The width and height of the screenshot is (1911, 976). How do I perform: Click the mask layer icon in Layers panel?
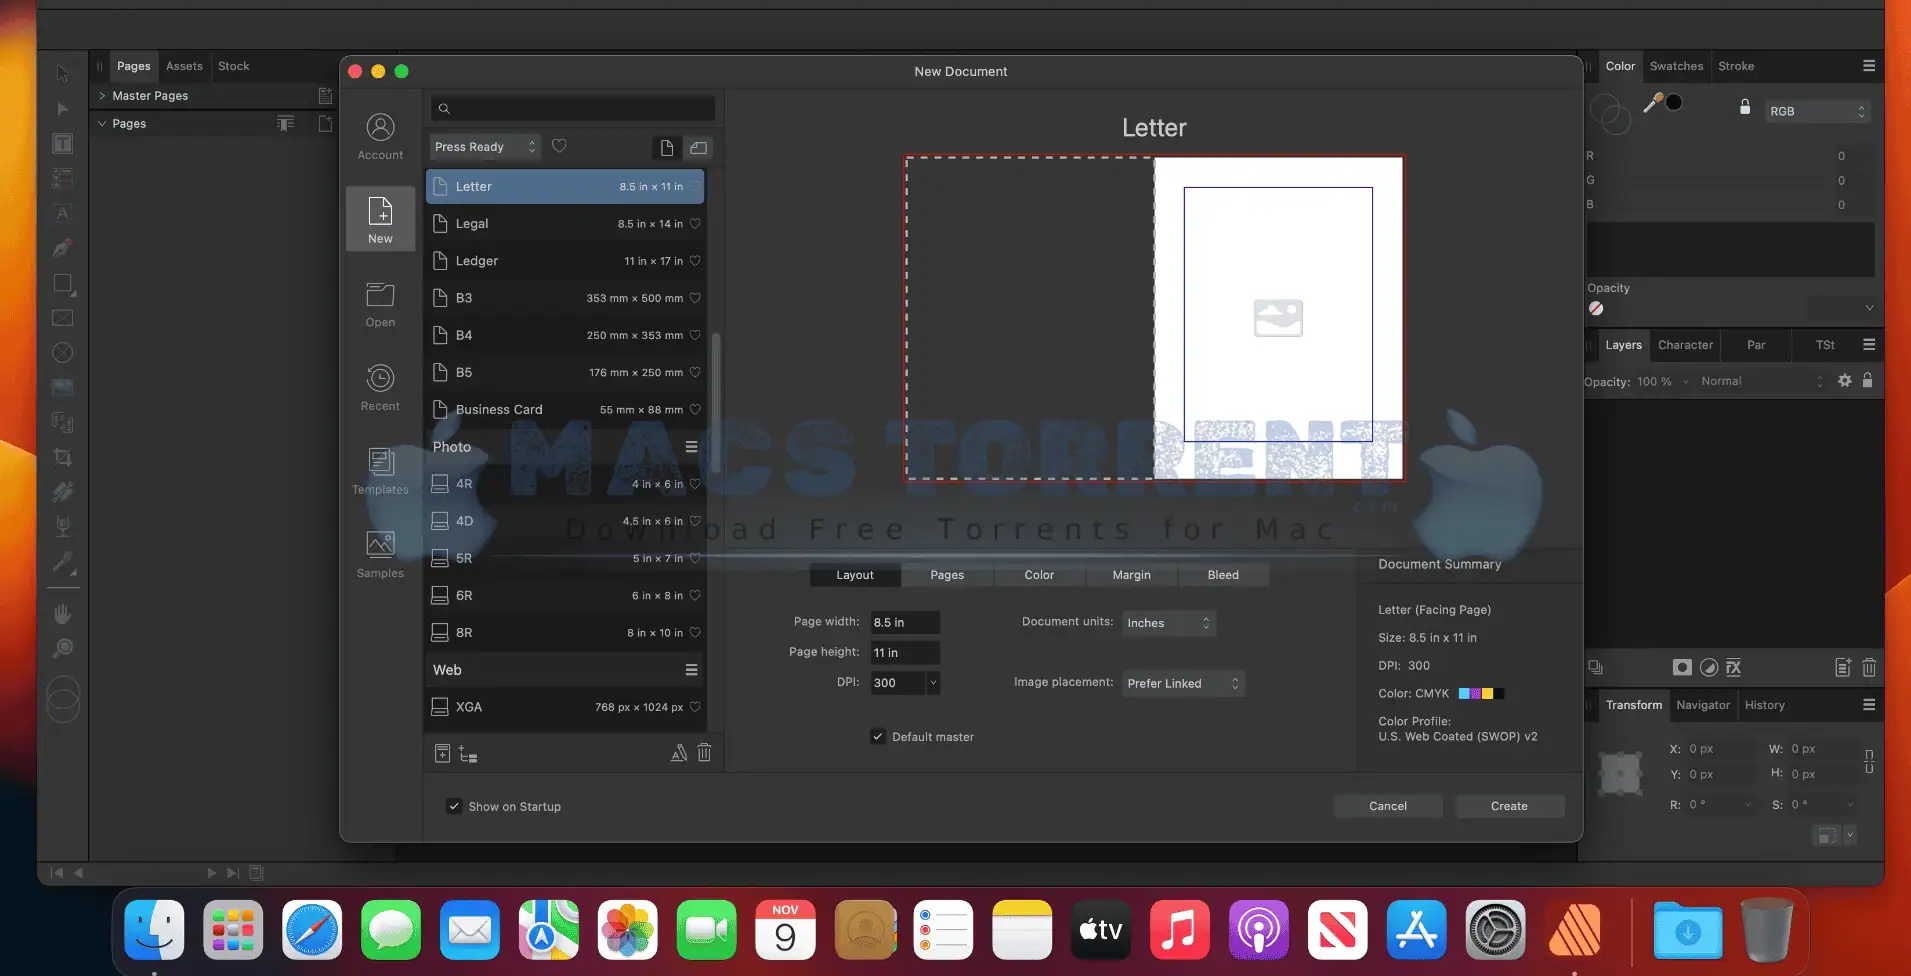(1682, 667)
